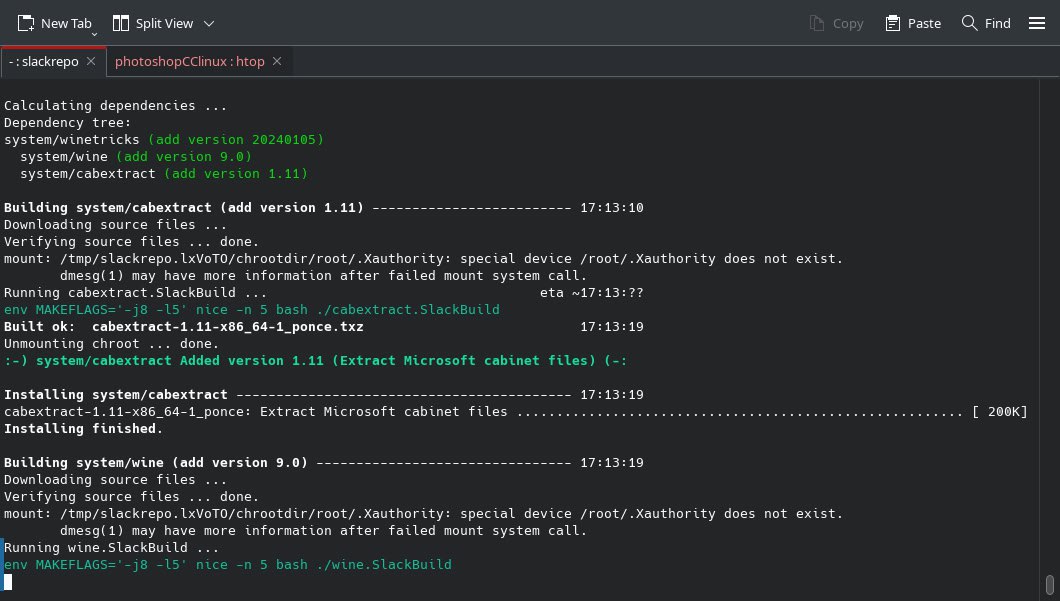Click the 'Installing finished.' line
The height and width of the screenshot is (601, 1060).
(84, 429)
